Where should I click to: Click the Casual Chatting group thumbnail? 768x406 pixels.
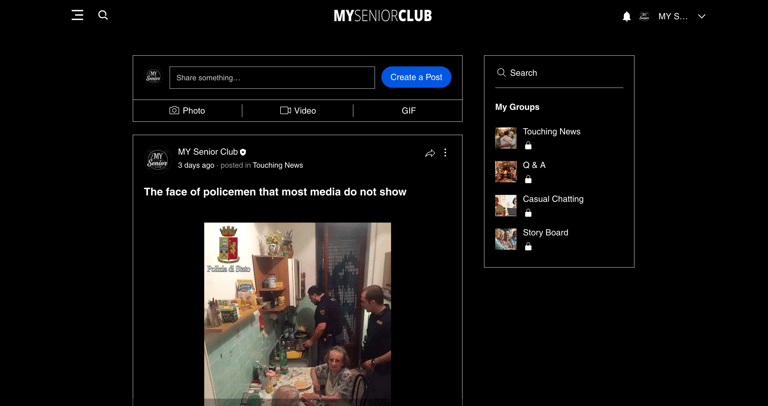[x=505, y=206]
